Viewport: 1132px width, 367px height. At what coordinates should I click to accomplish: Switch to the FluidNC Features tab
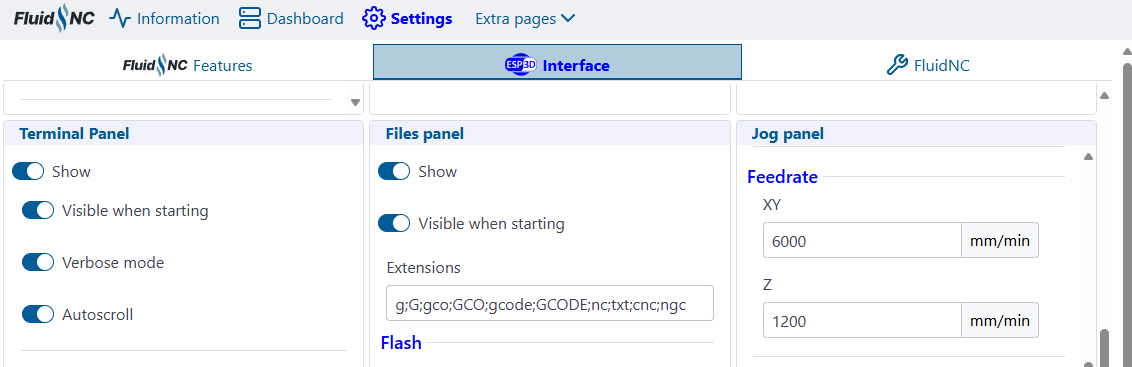coord(188,65)
